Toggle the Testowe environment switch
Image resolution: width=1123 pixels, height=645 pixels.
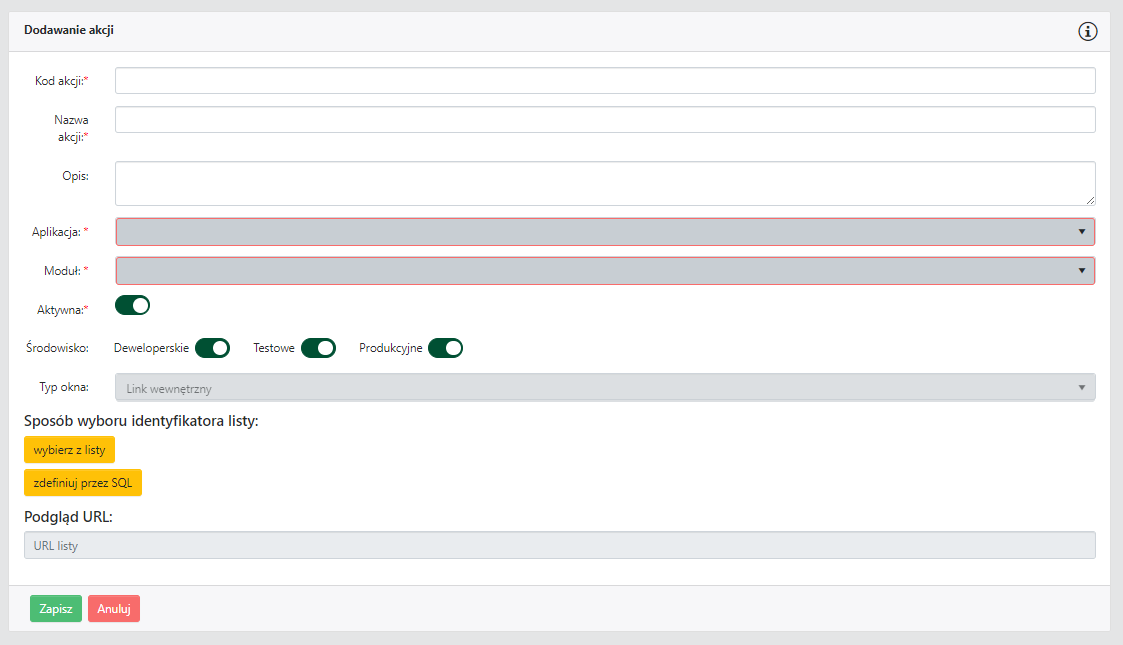click(x=318, y=348)
